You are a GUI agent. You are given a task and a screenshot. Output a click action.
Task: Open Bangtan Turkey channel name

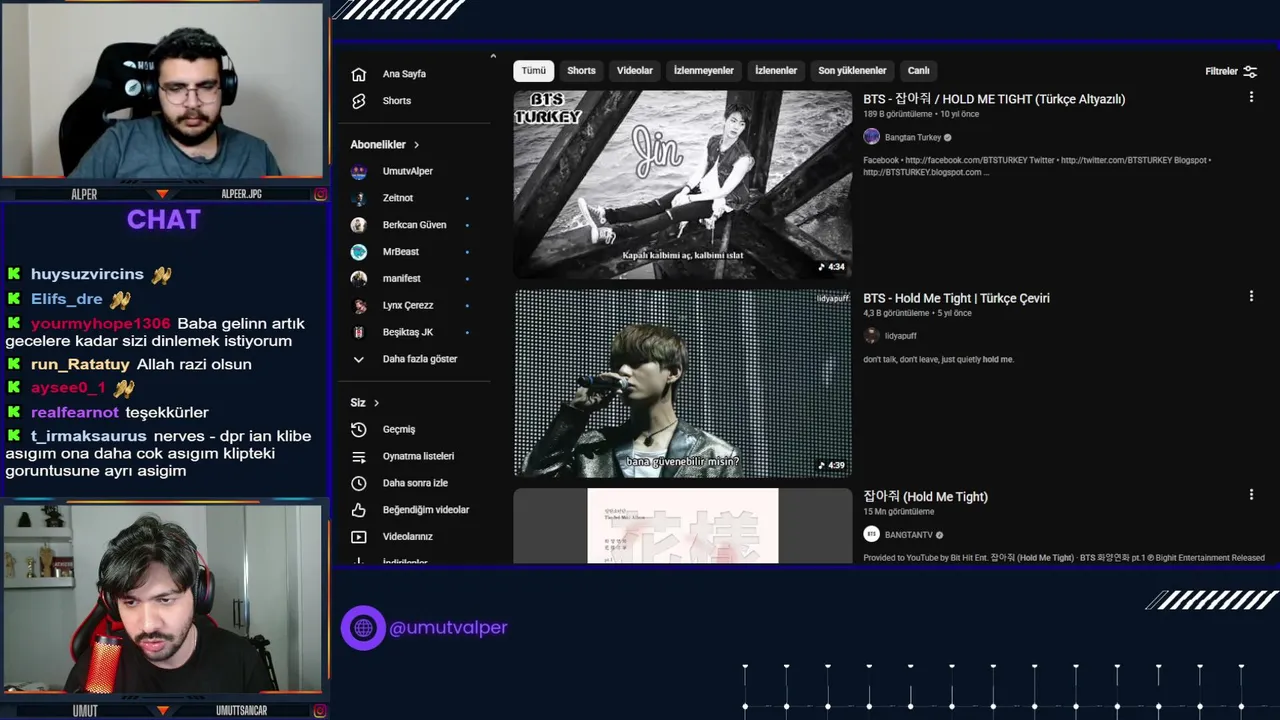pyautogui.click(x=913, y=137)
